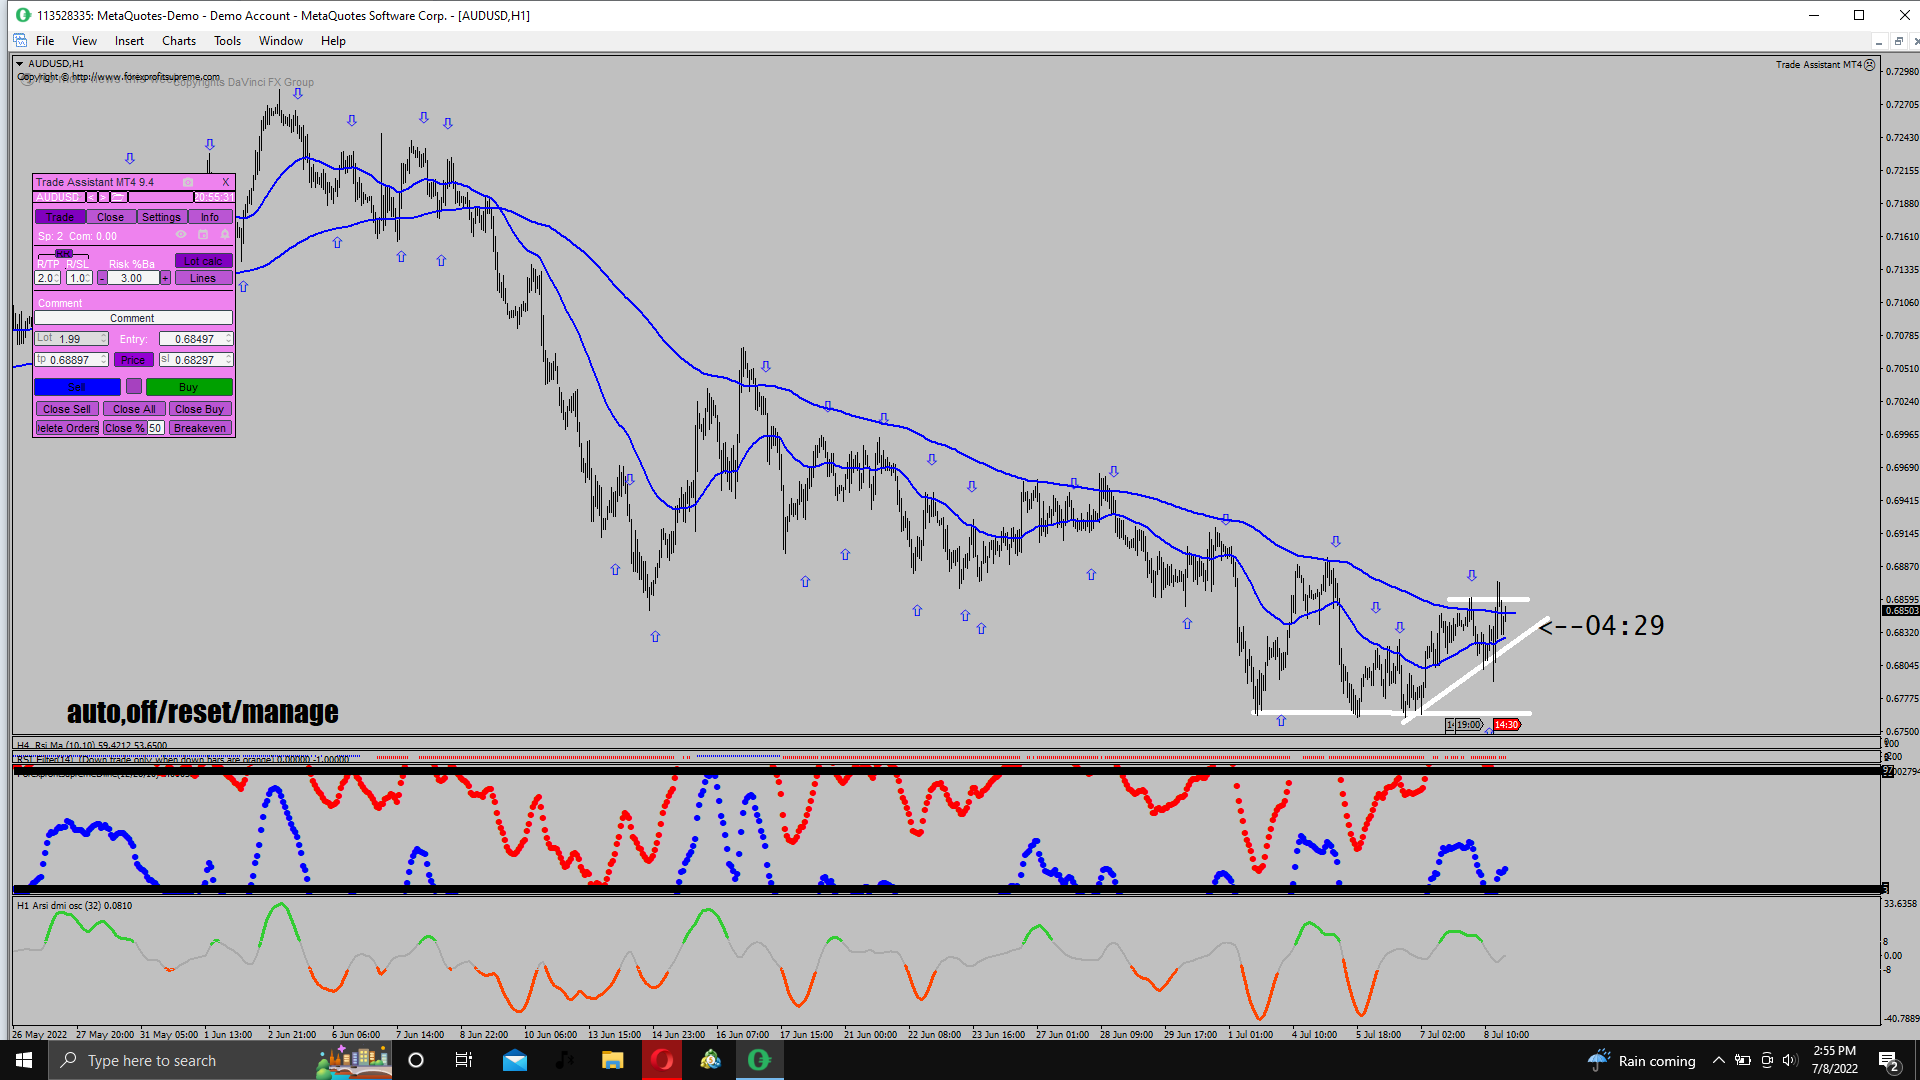Open the Charts menu

[x=179, y=41]
